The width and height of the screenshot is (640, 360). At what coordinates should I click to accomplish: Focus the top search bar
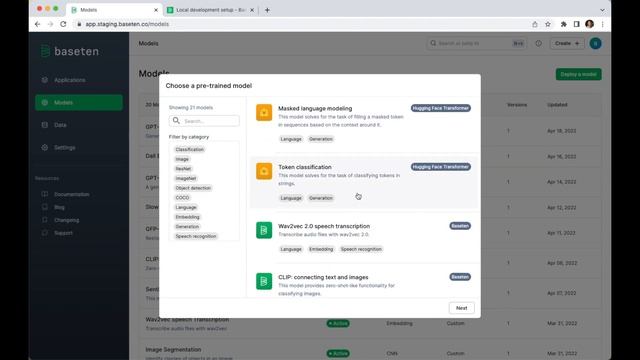pos(477,43)
